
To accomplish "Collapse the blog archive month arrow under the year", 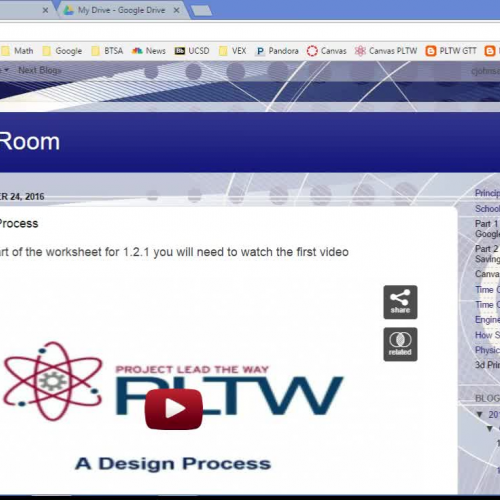I will click(490, 429).
